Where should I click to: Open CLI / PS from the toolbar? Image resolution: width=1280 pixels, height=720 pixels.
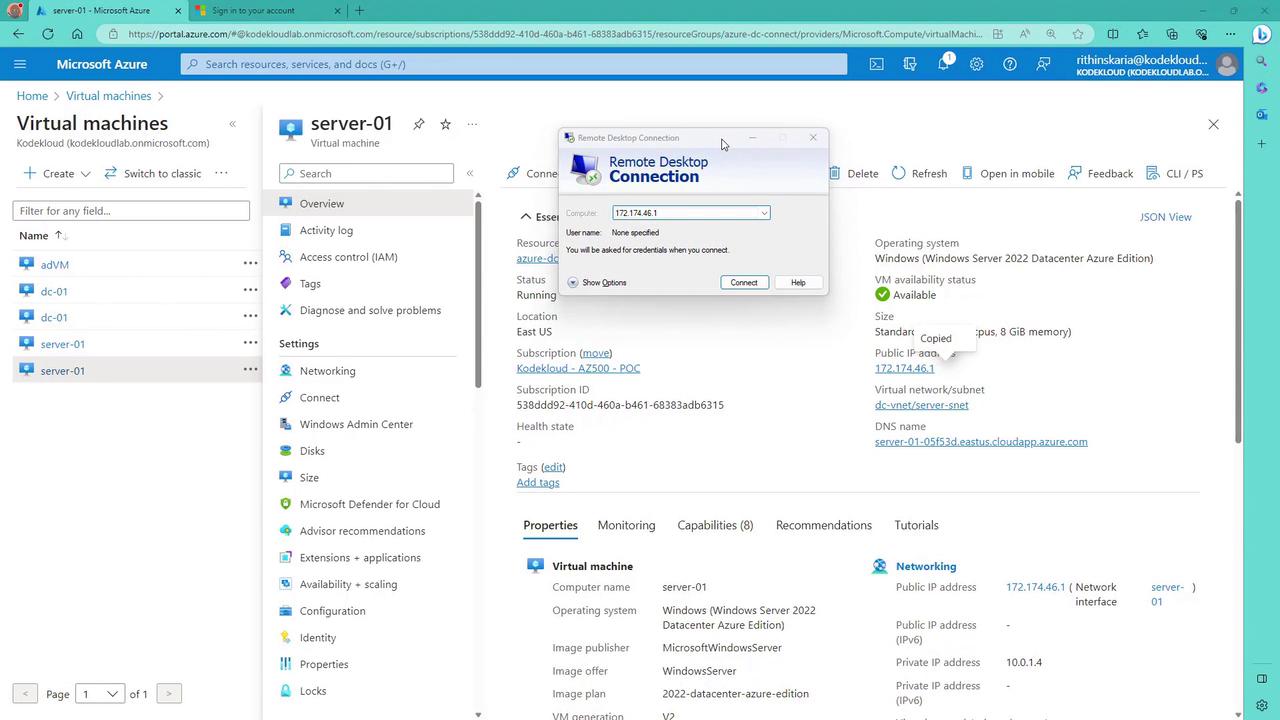1174,173
